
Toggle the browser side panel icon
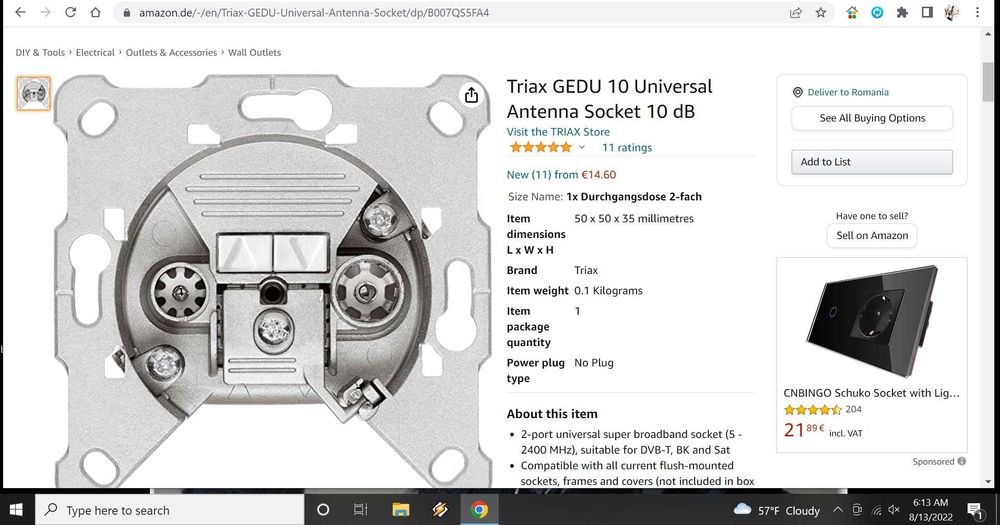click(927, 12)
